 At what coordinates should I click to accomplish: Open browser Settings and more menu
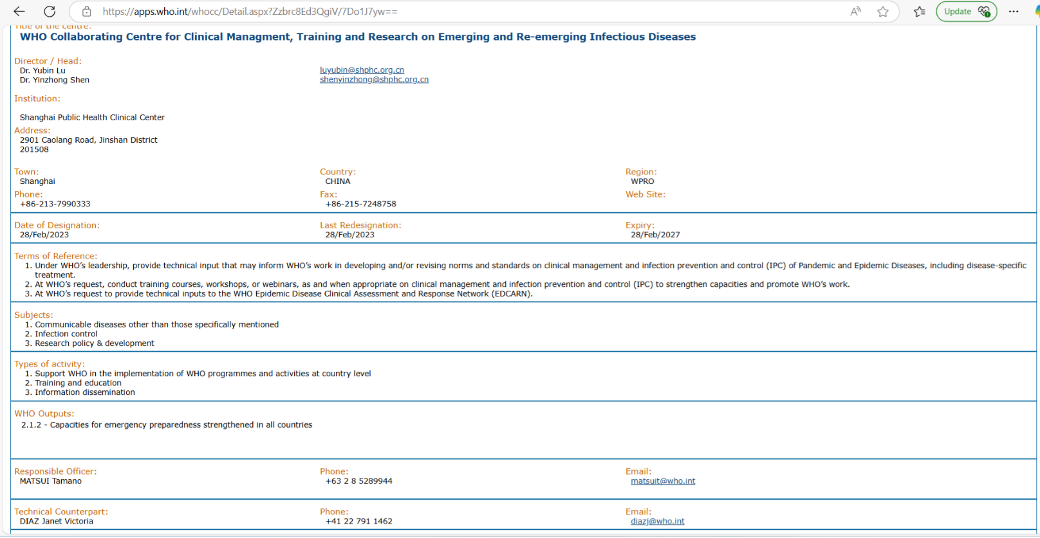click(1013, 11)
